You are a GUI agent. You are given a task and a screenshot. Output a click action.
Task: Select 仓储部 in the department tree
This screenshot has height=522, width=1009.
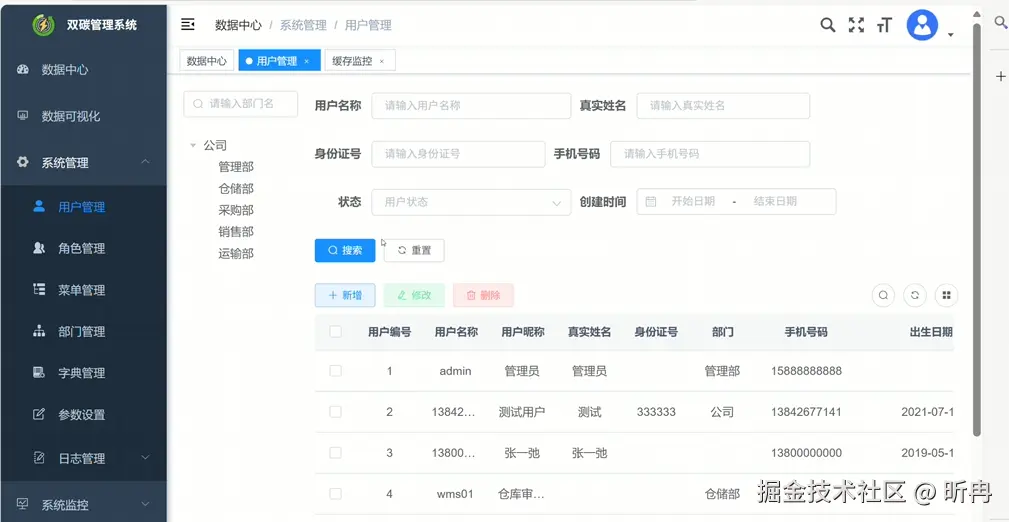coord(236,189)
